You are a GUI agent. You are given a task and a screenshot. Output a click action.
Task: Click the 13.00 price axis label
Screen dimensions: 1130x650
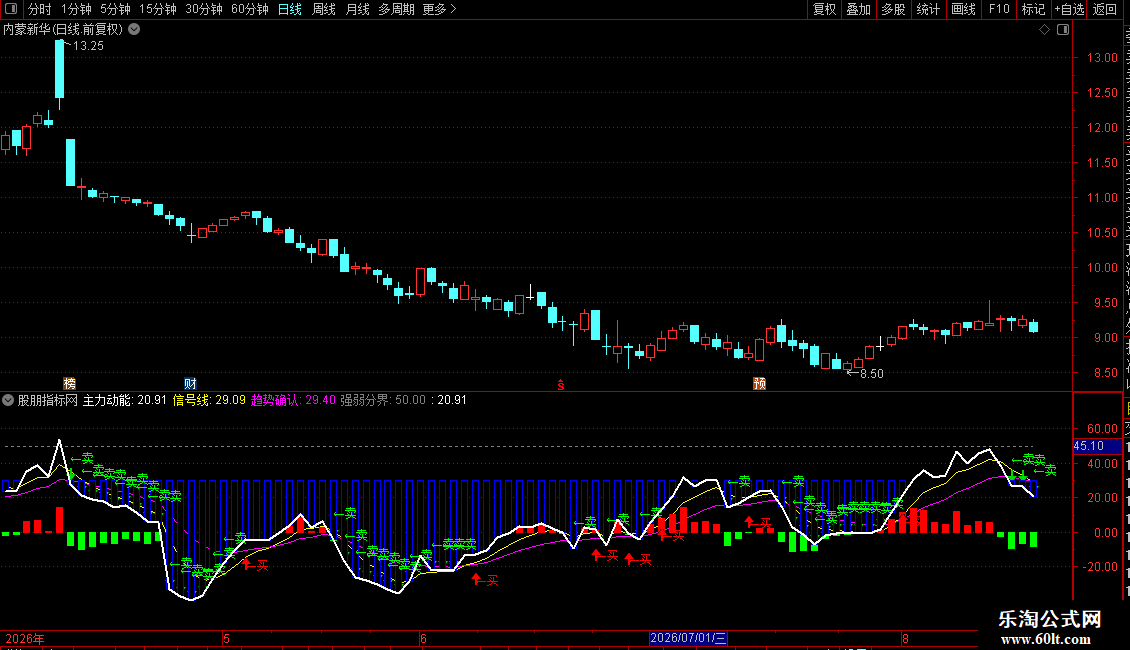point(1103,58)
